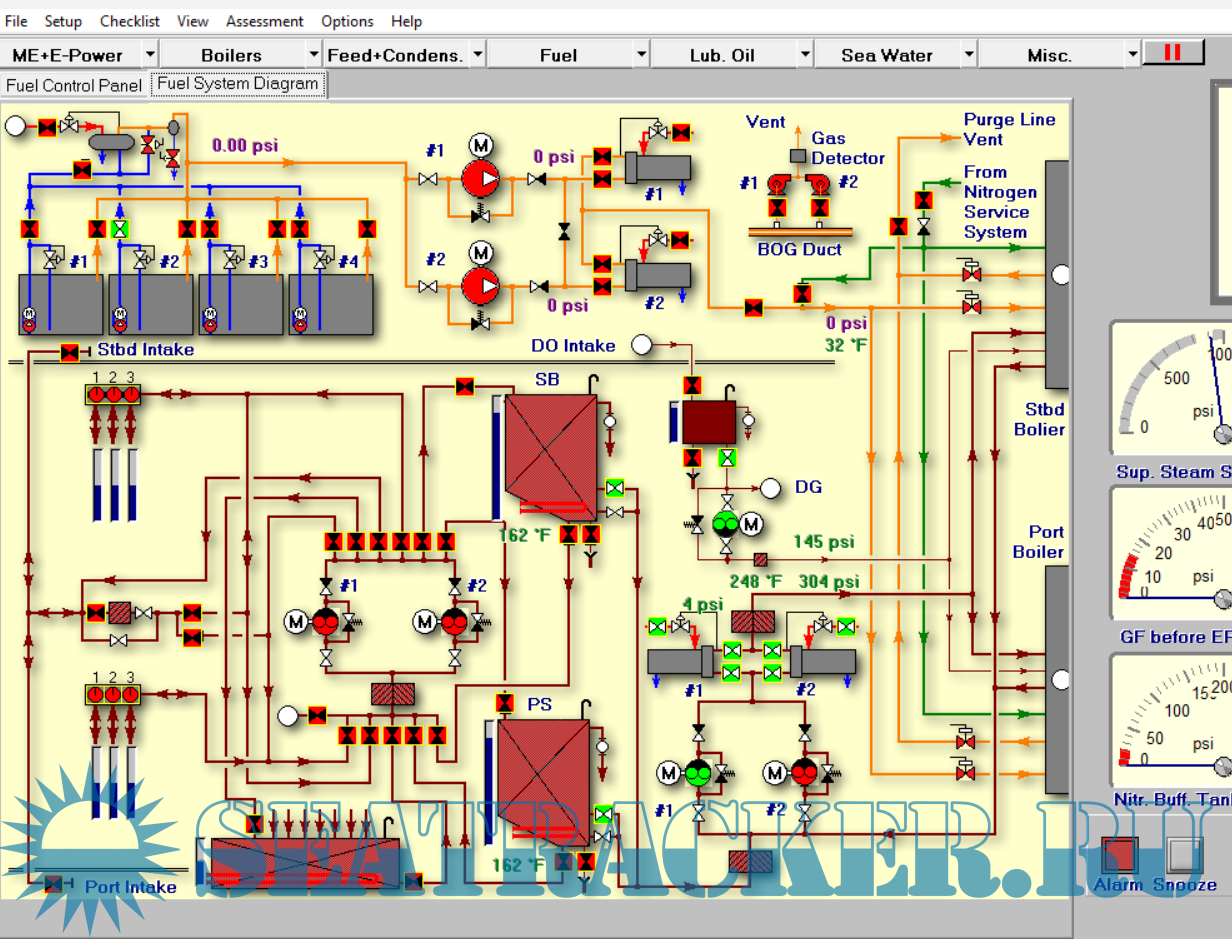Click gas fuel pump #1 at top
The height and width of the screenshot is (939, 1232).
(x=480, y=179)
